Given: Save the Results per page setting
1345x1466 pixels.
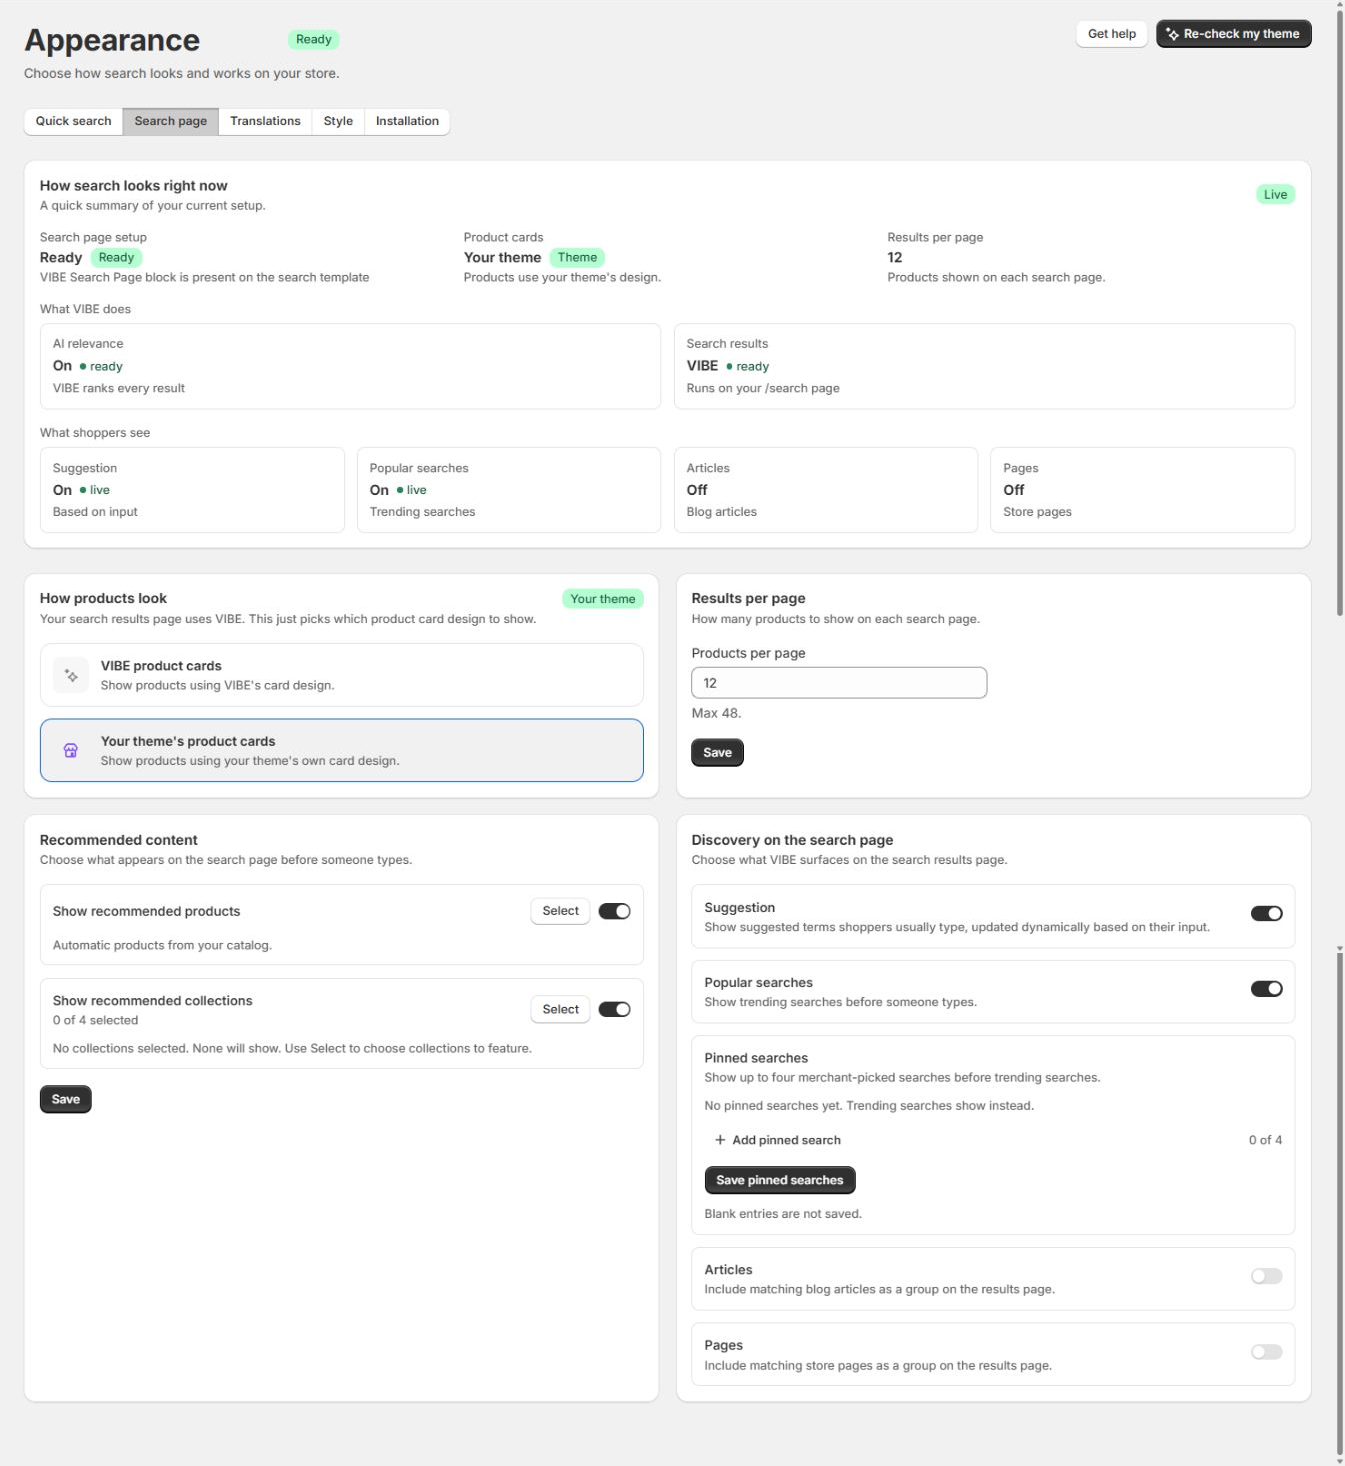Looking at the screenshot, I should [717, 753].
